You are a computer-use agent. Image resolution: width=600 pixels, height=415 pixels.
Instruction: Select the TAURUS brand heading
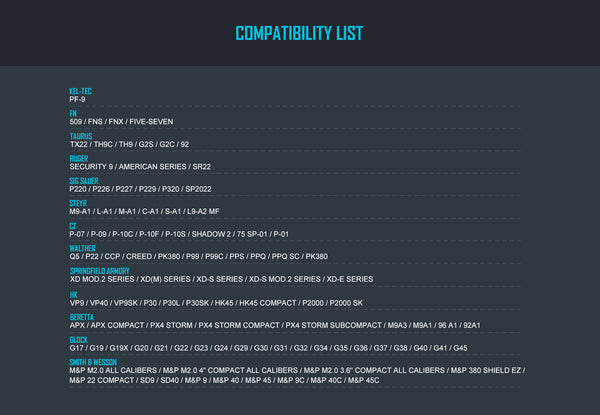tap(81, 136)
